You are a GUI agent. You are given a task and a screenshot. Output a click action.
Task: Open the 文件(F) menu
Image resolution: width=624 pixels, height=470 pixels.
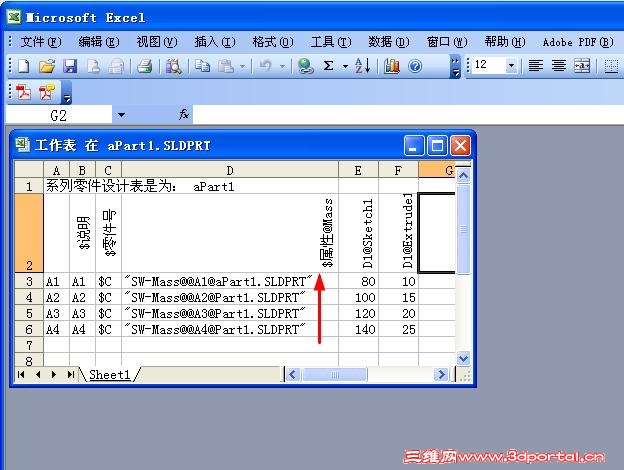point(41,42)
